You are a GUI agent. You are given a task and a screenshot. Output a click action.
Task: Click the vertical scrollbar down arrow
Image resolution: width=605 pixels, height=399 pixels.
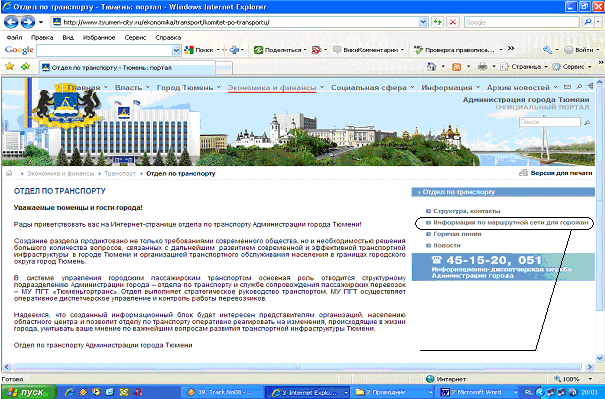click(x=599, y=358)
